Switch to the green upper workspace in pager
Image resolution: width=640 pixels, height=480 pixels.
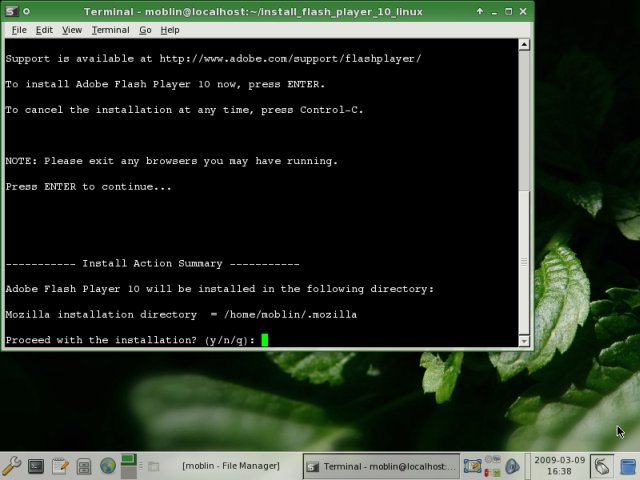point(129,459)
